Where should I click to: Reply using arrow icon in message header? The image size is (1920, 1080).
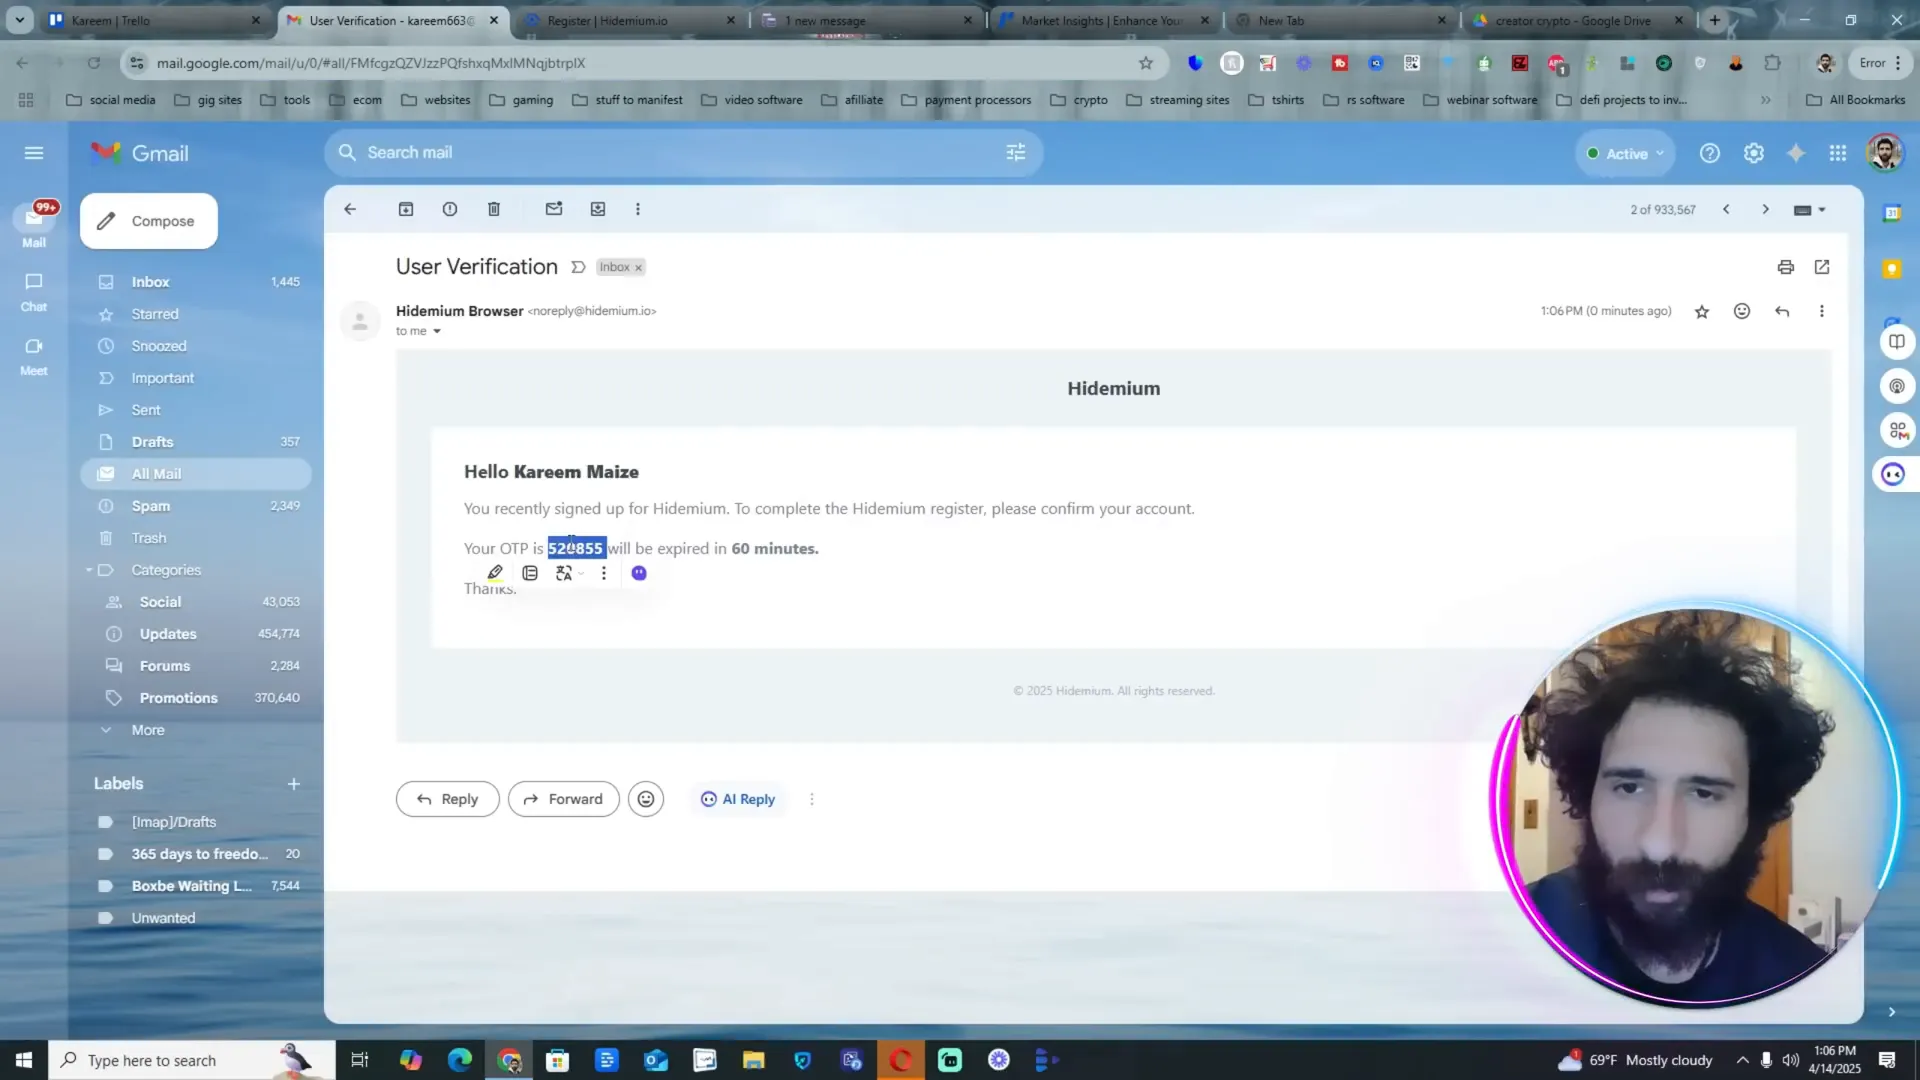point(1782,311)
